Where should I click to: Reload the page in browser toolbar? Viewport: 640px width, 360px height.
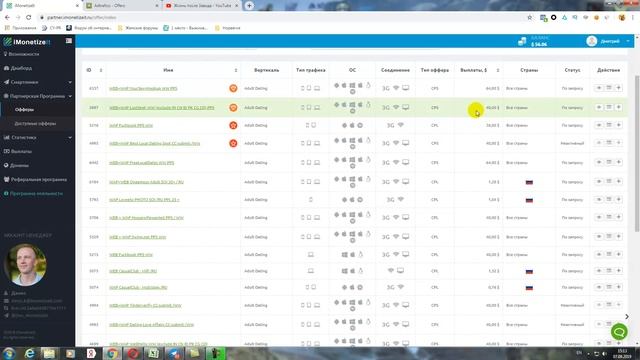(x=29, y=18)
